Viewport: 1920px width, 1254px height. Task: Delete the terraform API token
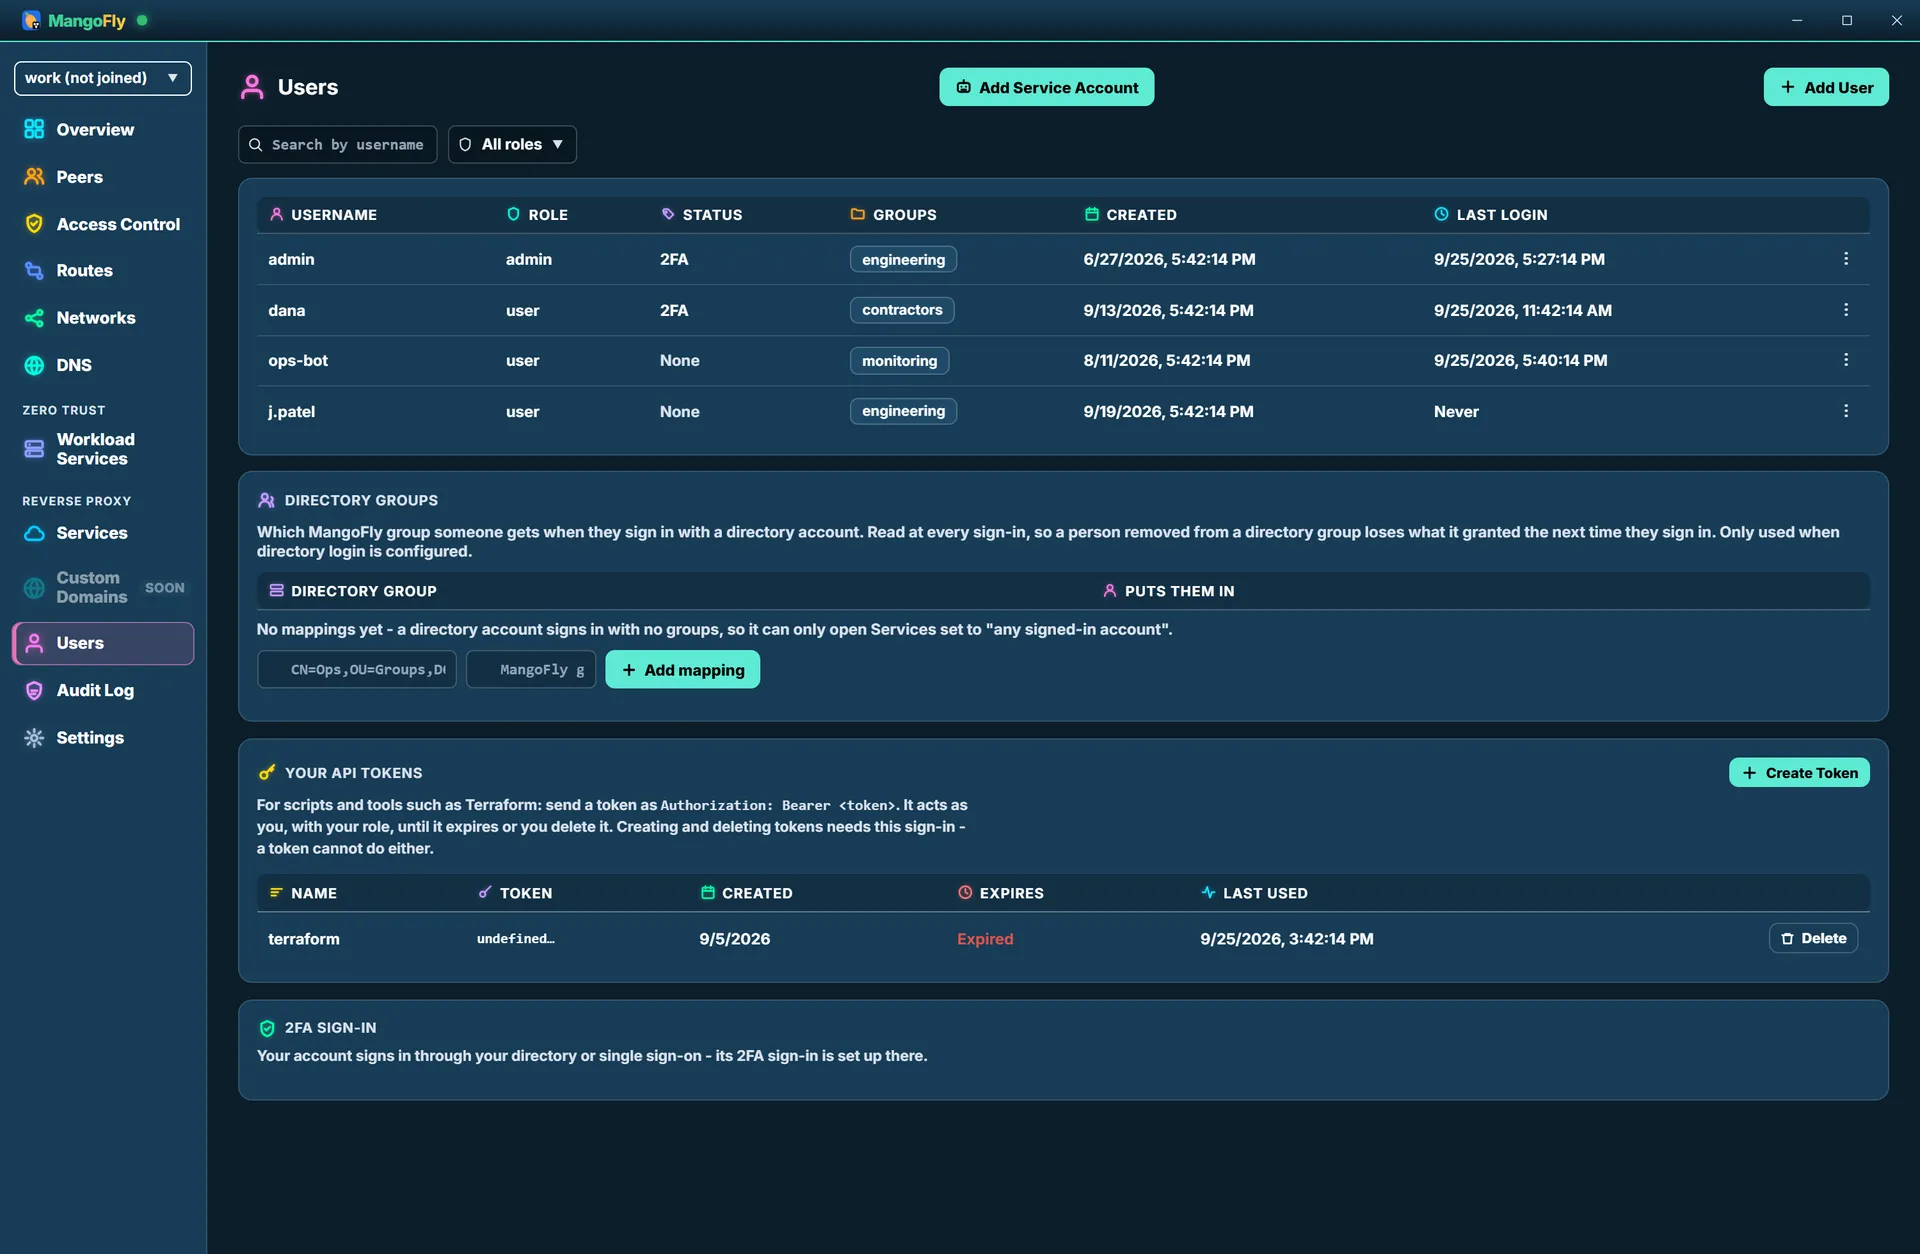(x=1813, y=938)
